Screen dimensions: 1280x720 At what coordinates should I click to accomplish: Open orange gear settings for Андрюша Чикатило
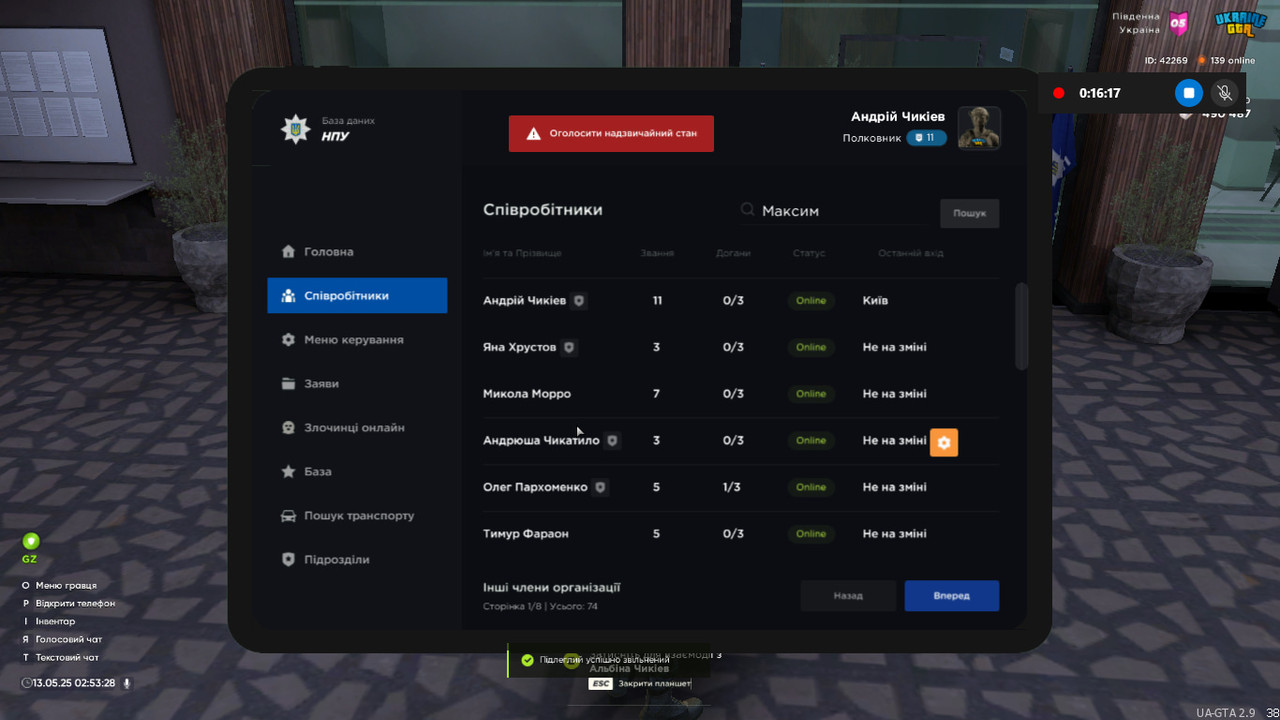(944, 442)
